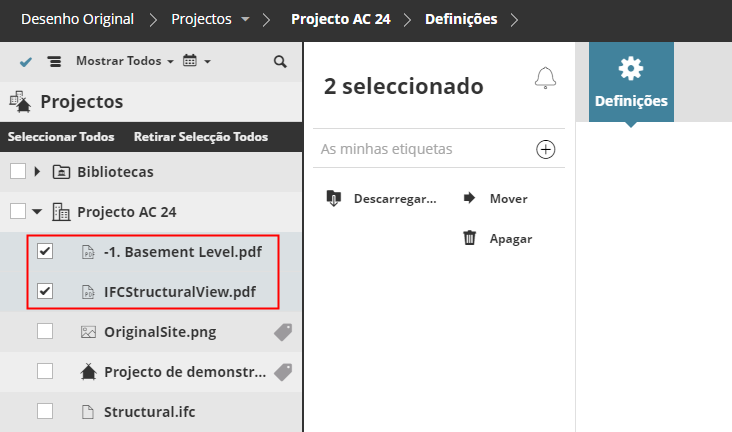
Task: Collapse the Projecto AC 24 tree
Action: (x=37, y=212)
